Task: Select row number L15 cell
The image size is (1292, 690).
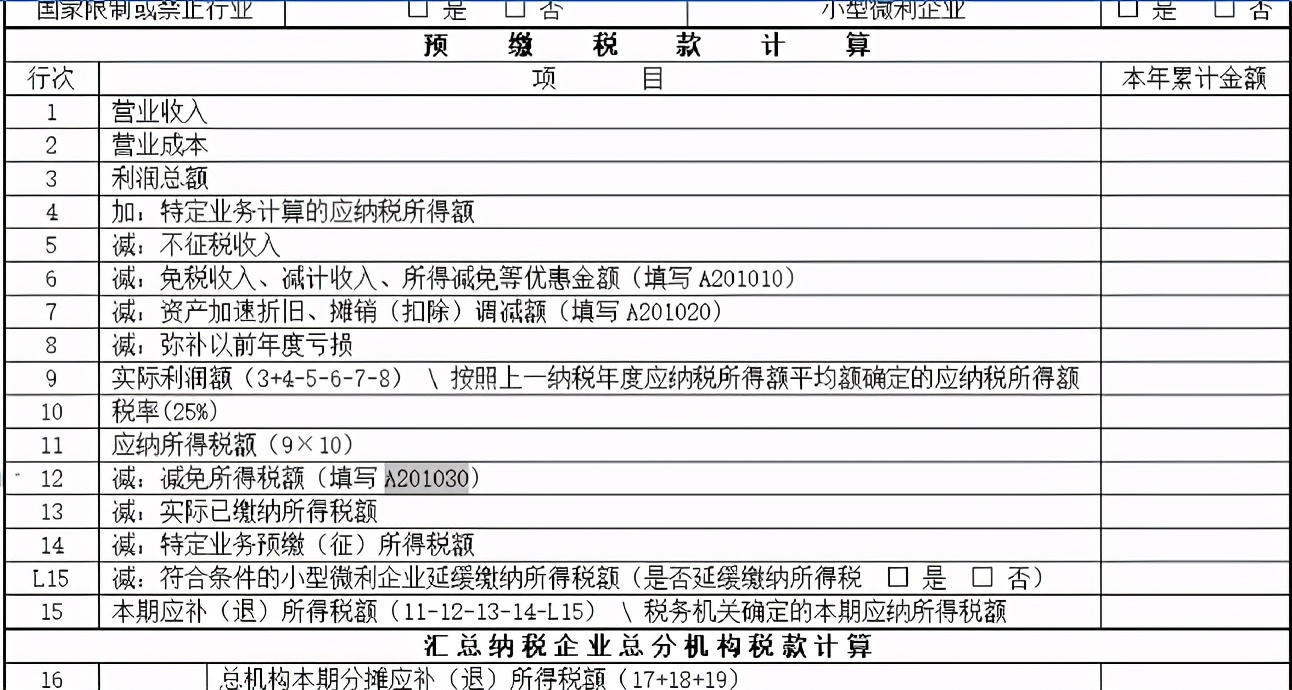Action: (50, 577)
